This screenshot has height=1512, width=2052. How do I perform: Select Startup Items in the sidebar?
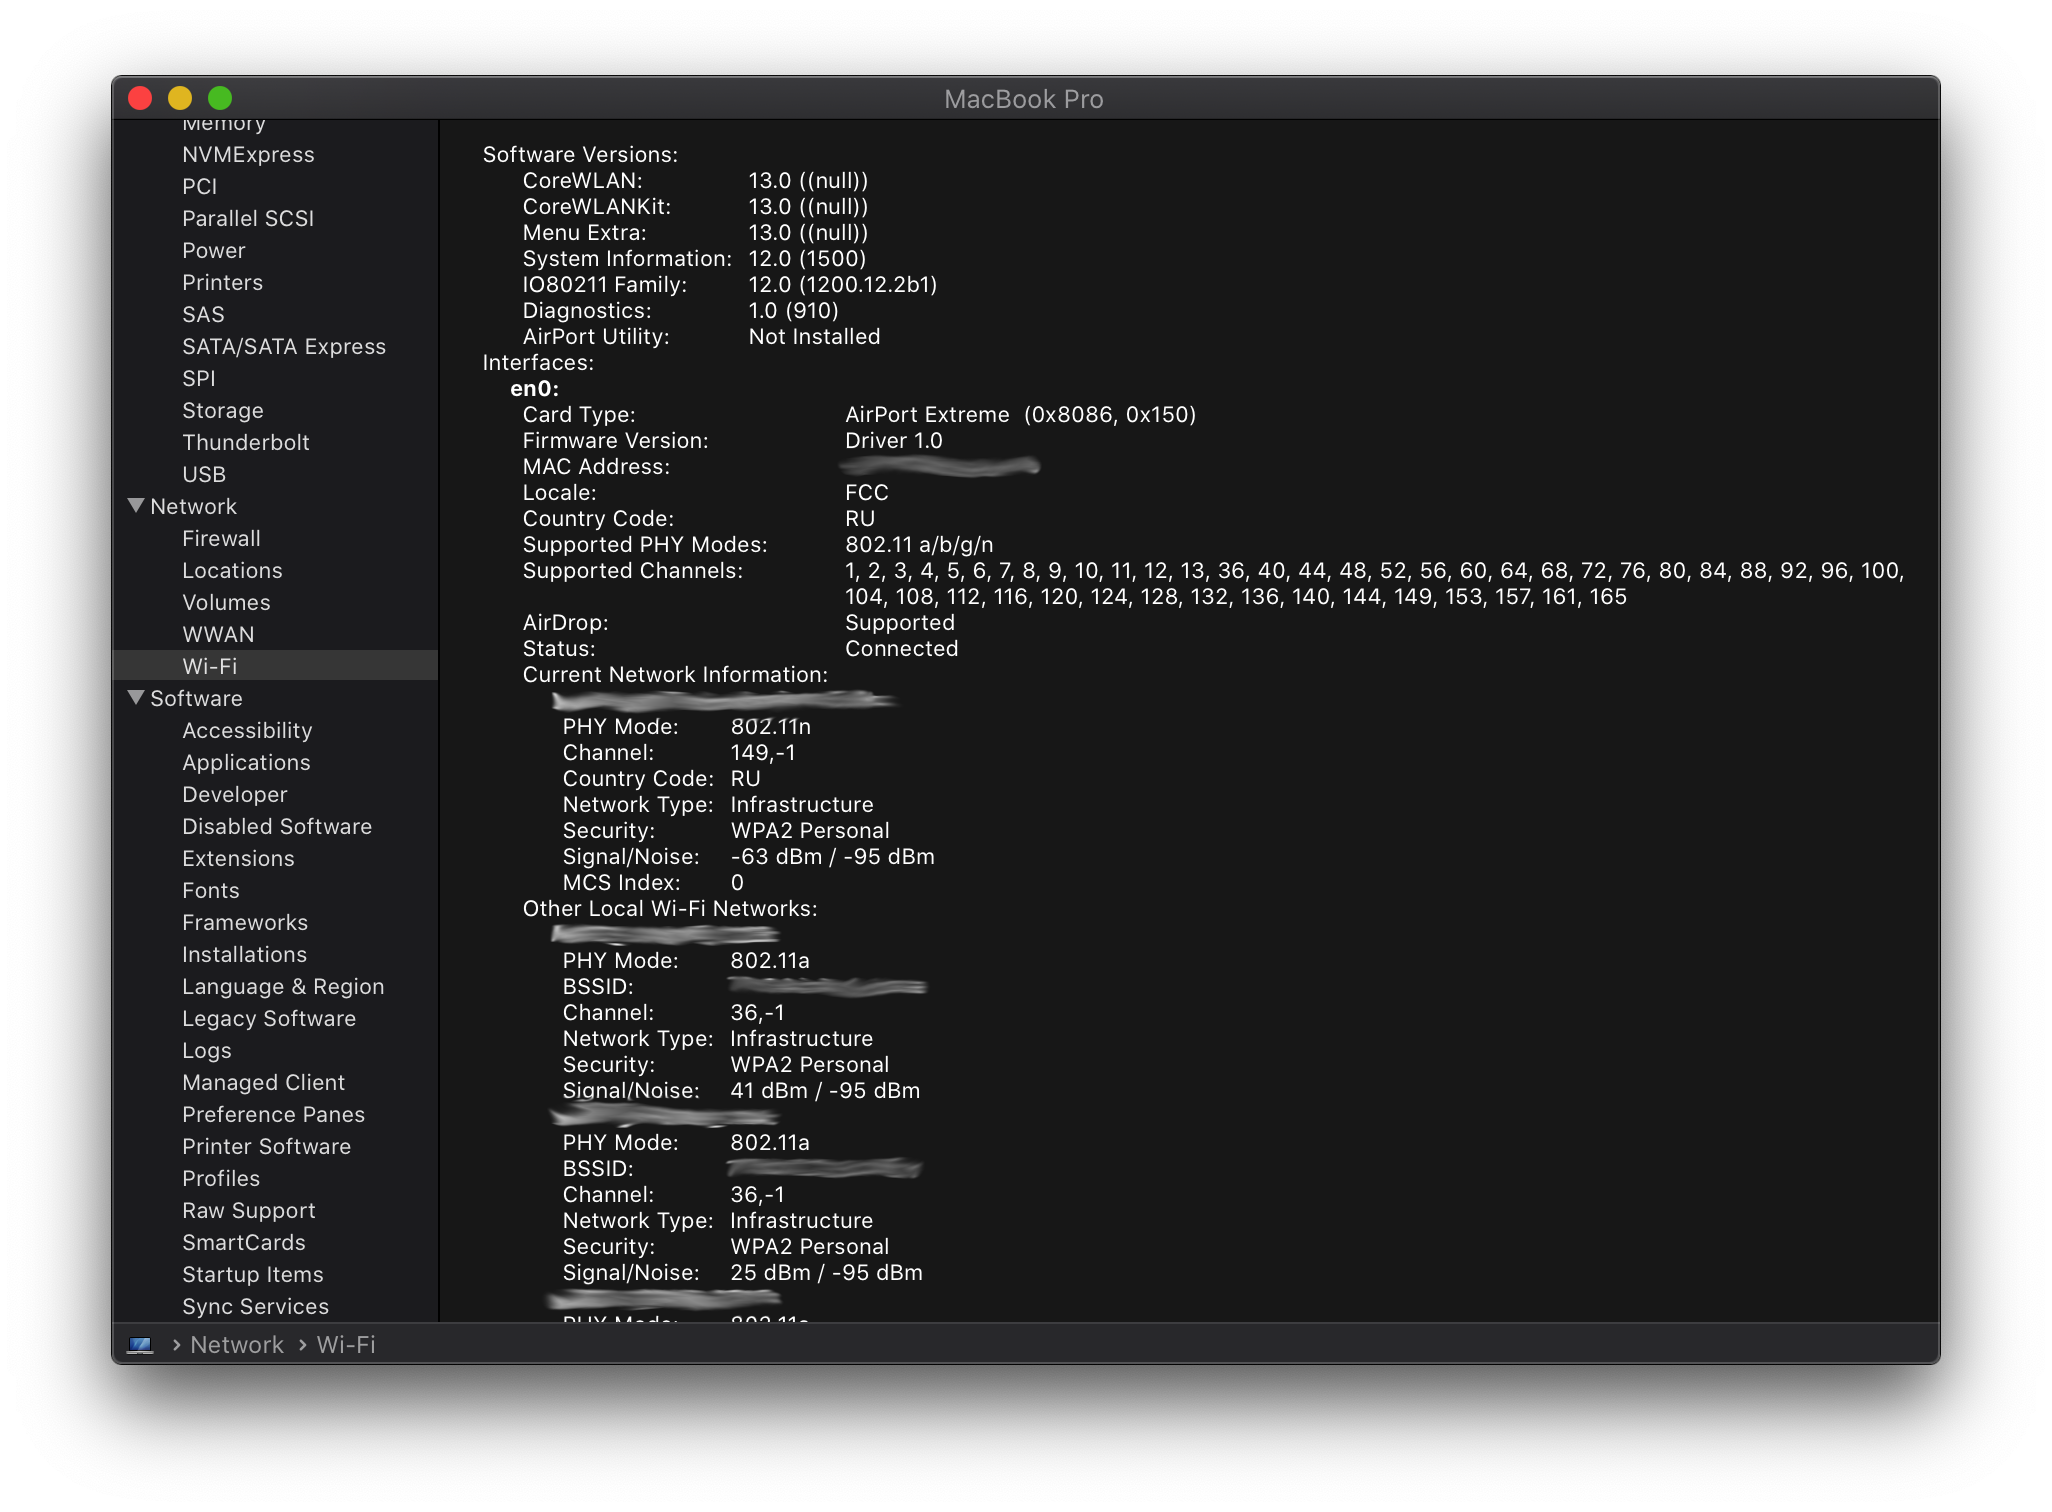[x=253, y=1274]
